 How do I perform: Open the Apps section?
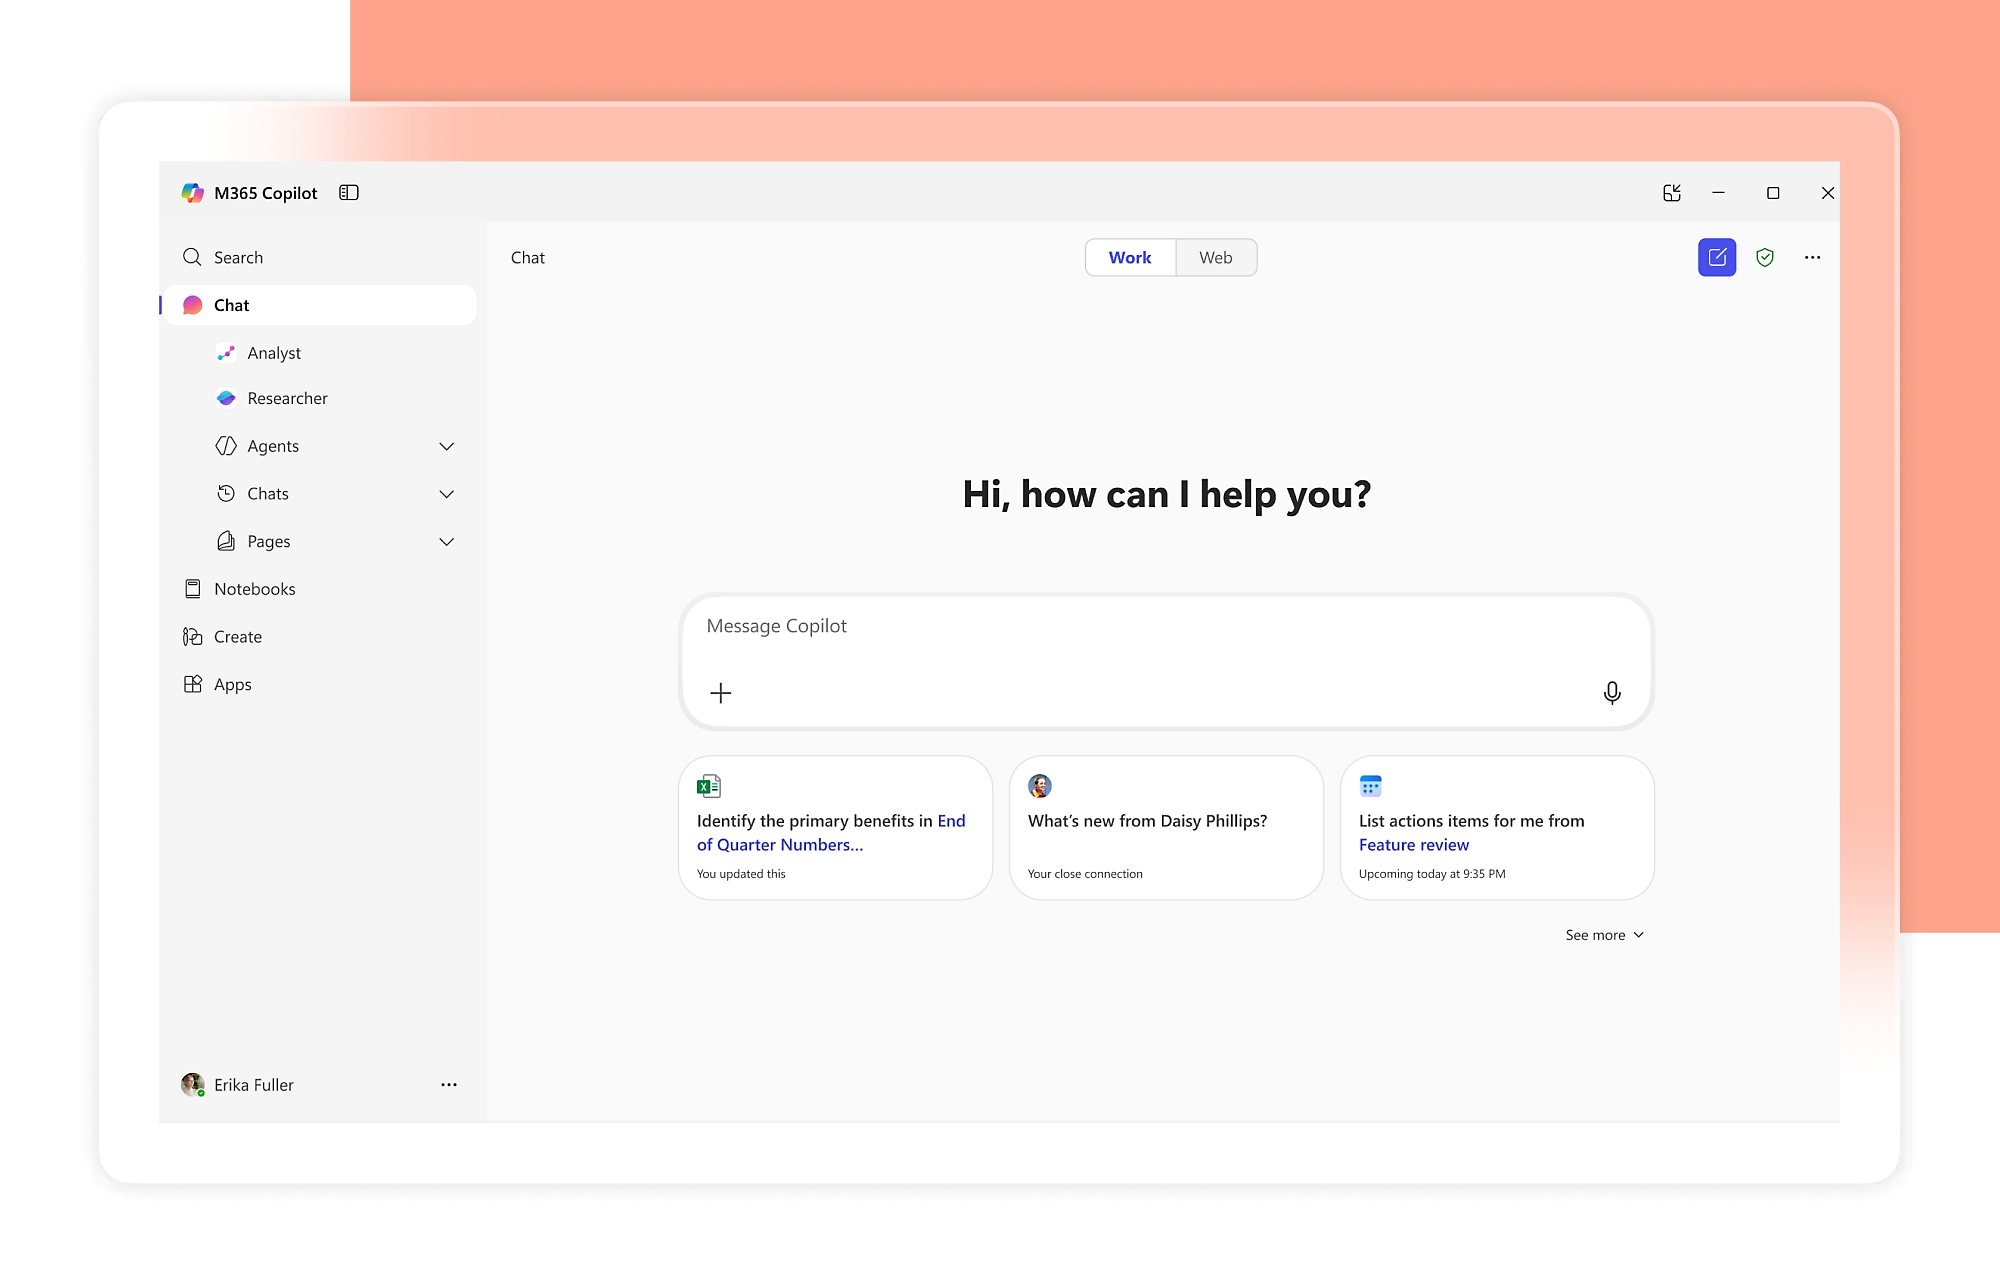(x=232, y=684)
